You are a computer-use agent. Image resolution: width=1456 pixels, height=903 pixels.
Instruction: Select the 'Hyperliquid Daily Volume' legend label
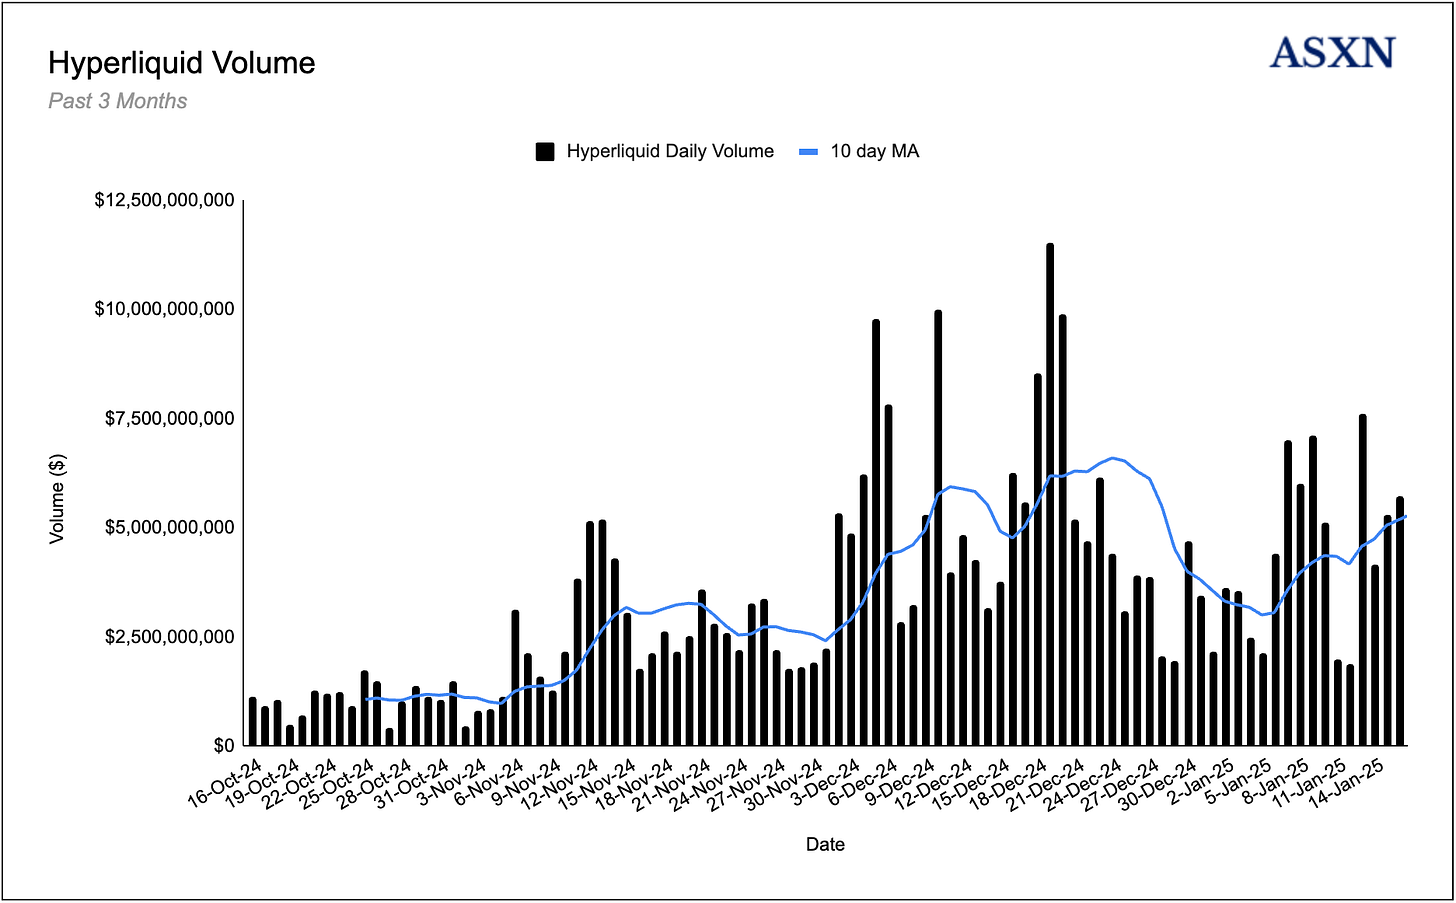[670, 151]
